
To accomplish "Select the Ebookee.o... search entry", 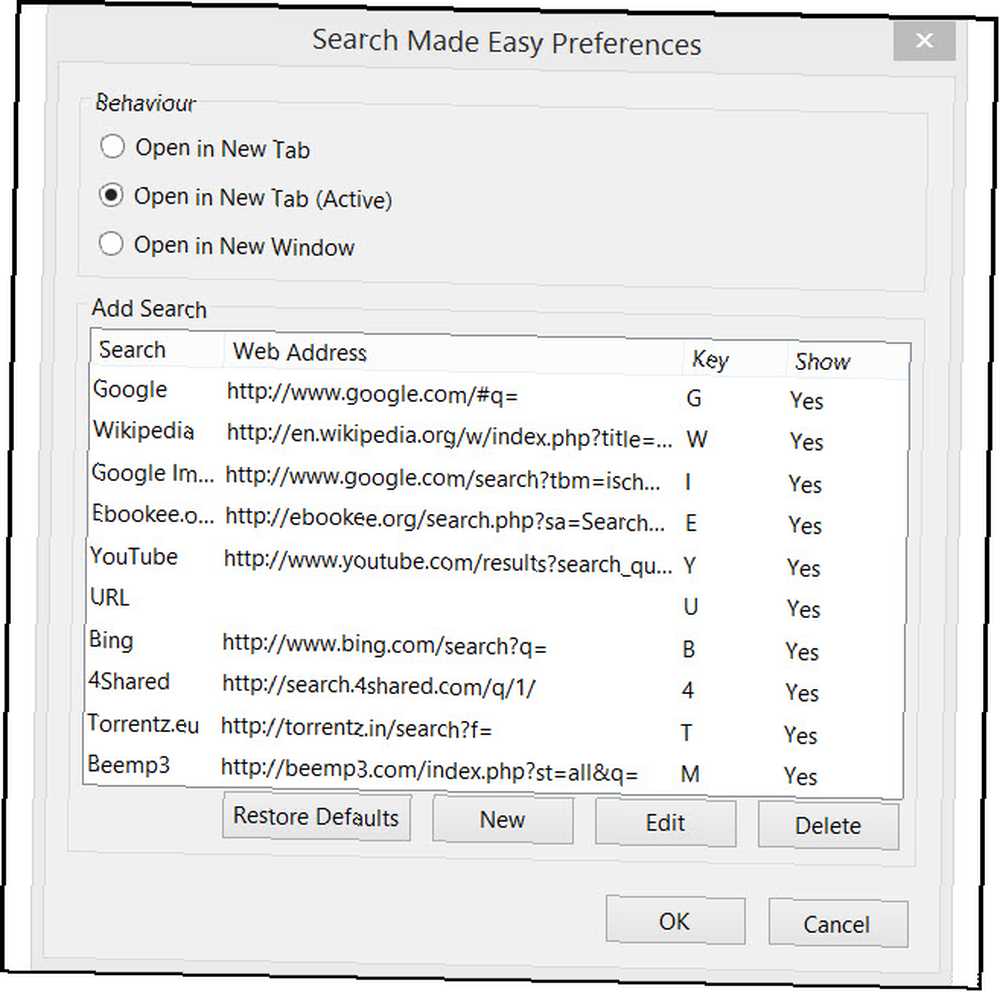I will tap(152, 514).
